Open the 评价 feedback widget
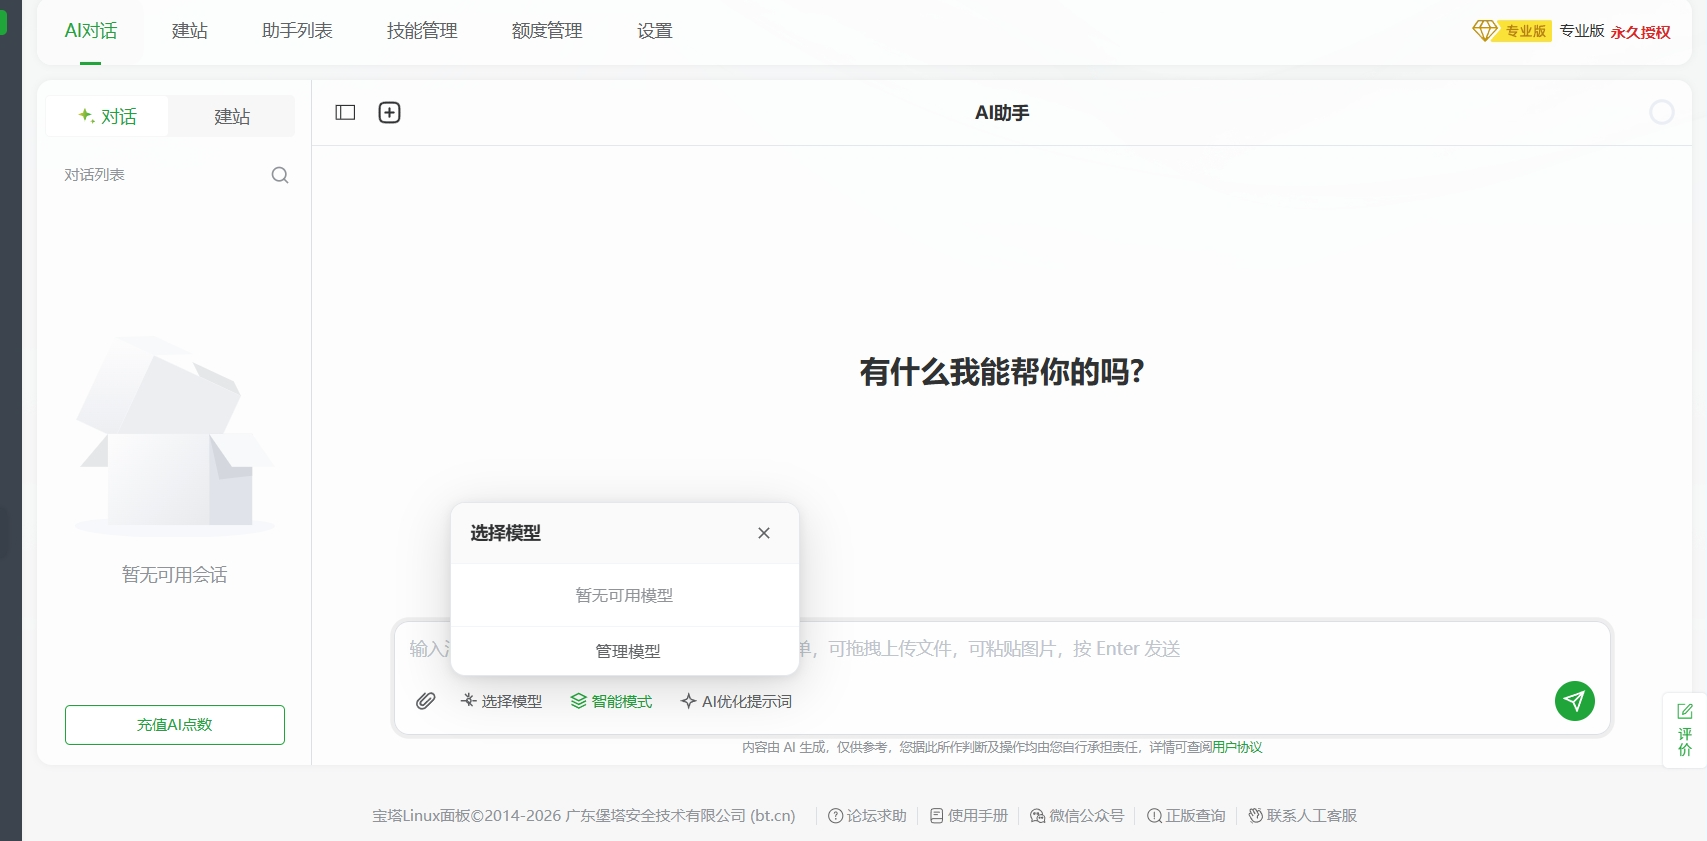Screen dimensions: 1707x841 pos(1685,730)
